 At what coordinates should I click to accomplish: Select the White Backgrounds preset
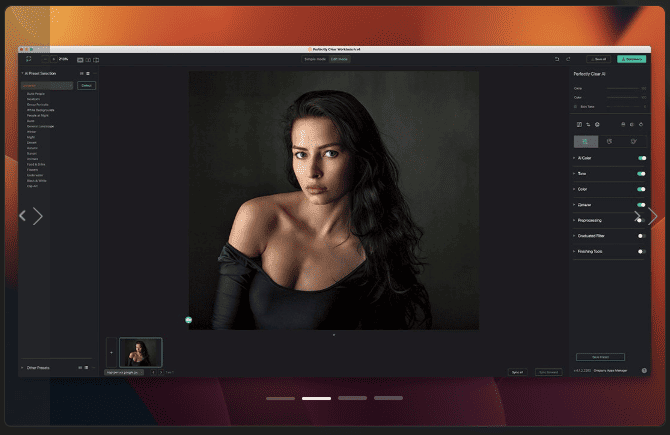coord(41,110)
